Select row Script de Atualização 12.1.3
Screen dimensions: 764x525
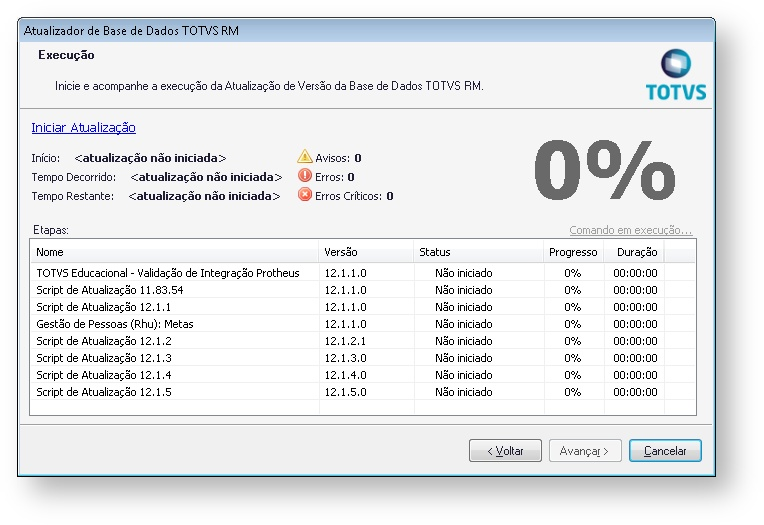tap(363, 358)
